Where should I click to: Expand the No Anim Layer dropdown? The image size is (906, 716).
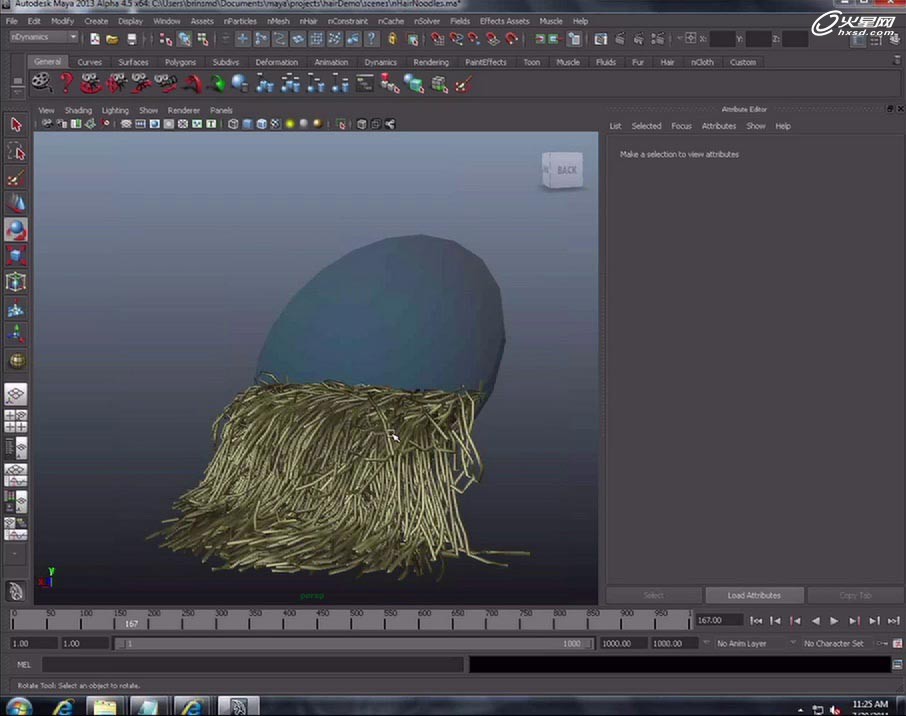coord(754,644)
